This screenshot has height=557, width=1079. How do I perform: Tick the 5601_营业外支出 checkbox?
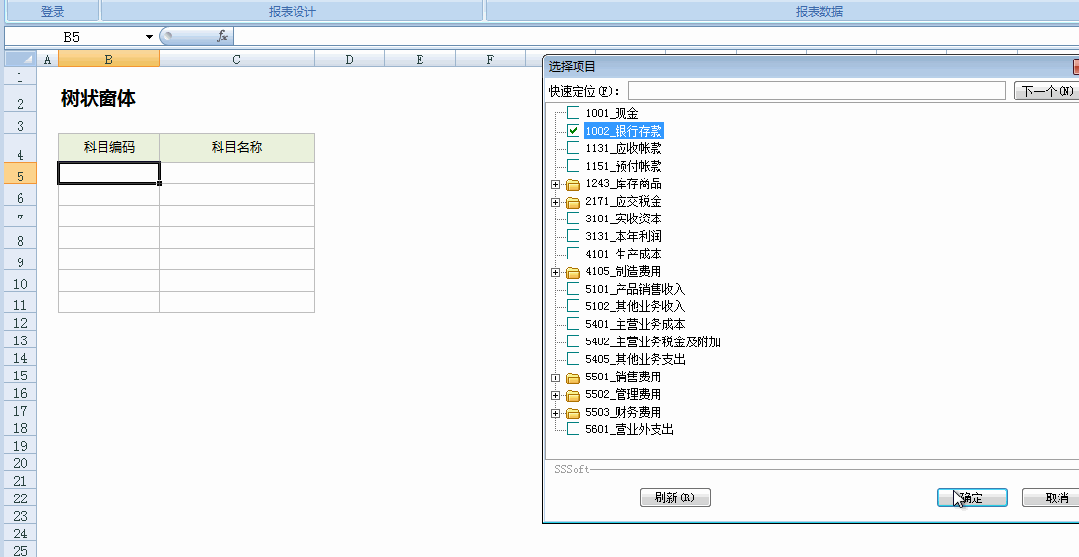pos(573,429)
